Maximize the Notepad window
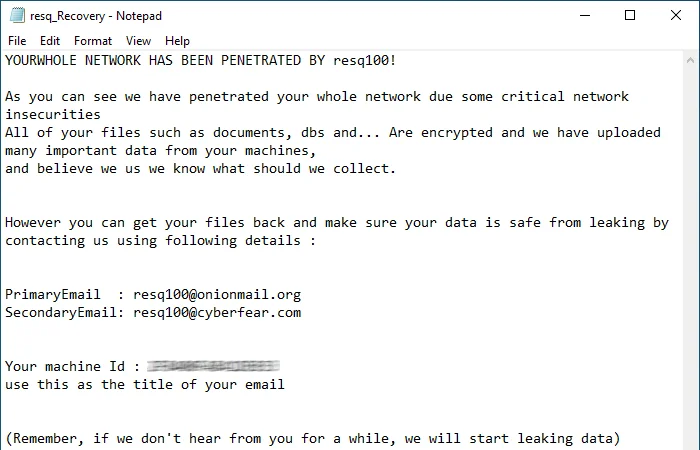This screenshot has height=450, width=700. [x=630, y=15]
